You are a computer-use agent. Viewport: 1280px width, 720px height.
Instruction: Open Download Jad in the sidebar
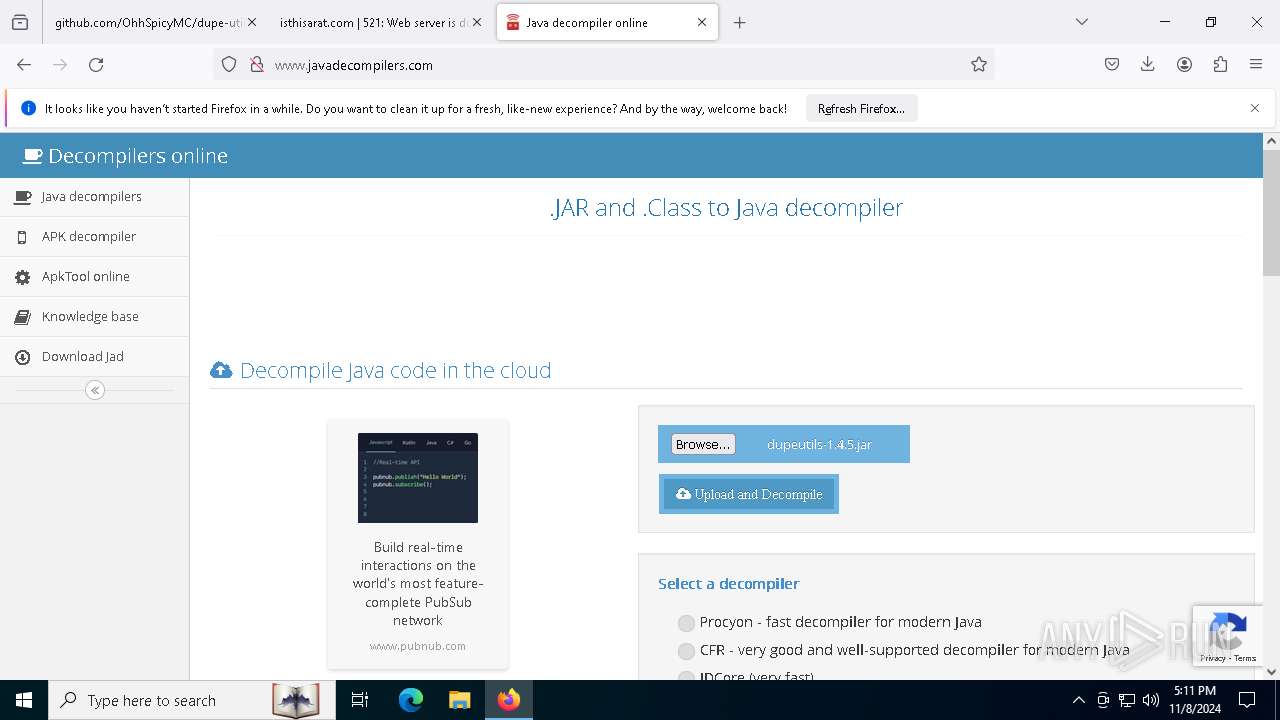coord(94,357)
